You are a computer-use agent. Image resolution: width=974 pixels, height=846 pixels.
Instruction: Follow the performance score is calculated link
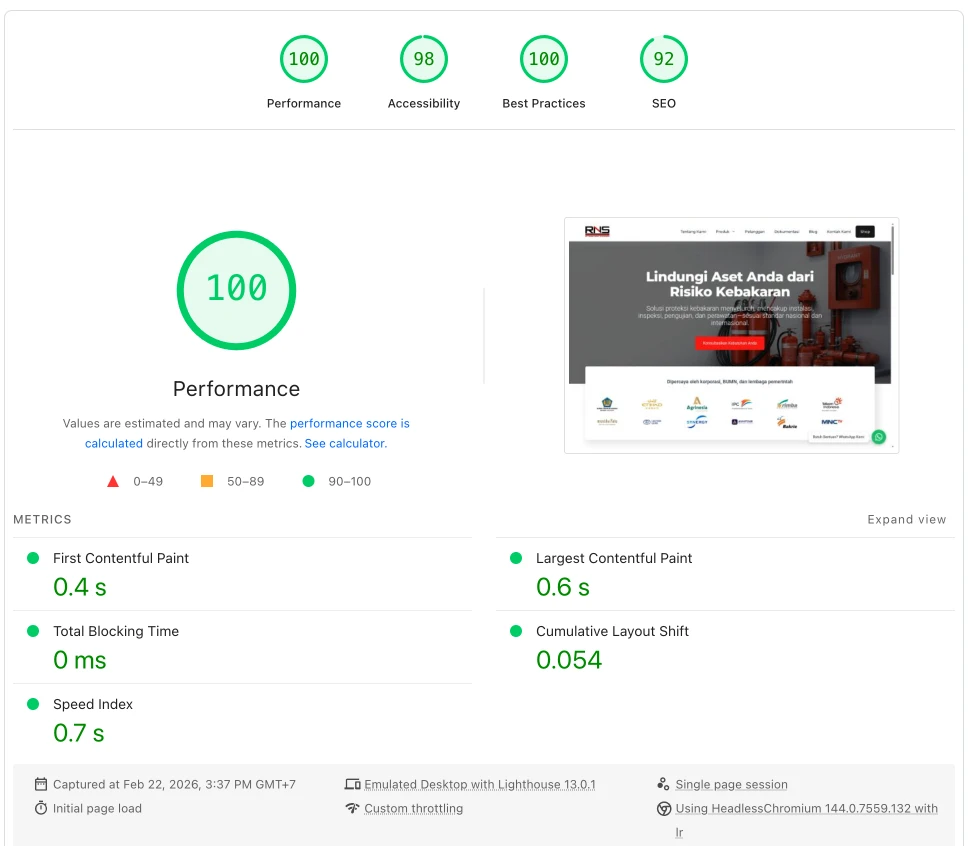350,423
